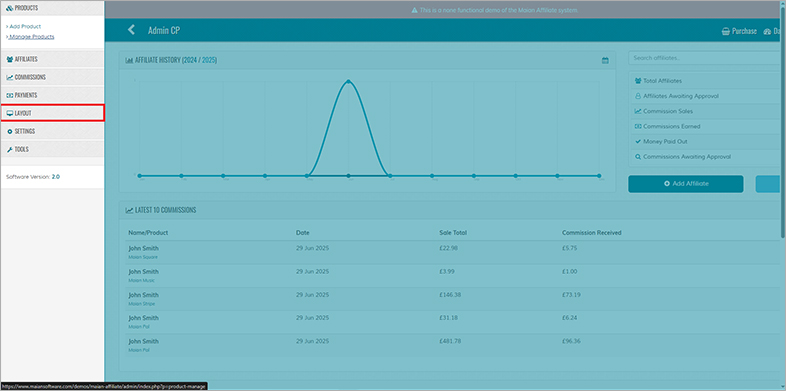This screenshot has height=391, width=786.
Task: Open John Smith on Maian Music row
Action: click(143, 272)
